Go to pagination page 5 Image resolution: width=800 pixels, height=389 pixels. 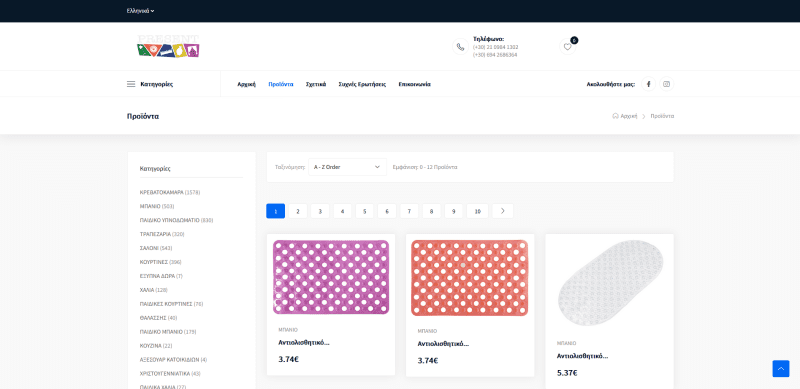coord(365,211)
